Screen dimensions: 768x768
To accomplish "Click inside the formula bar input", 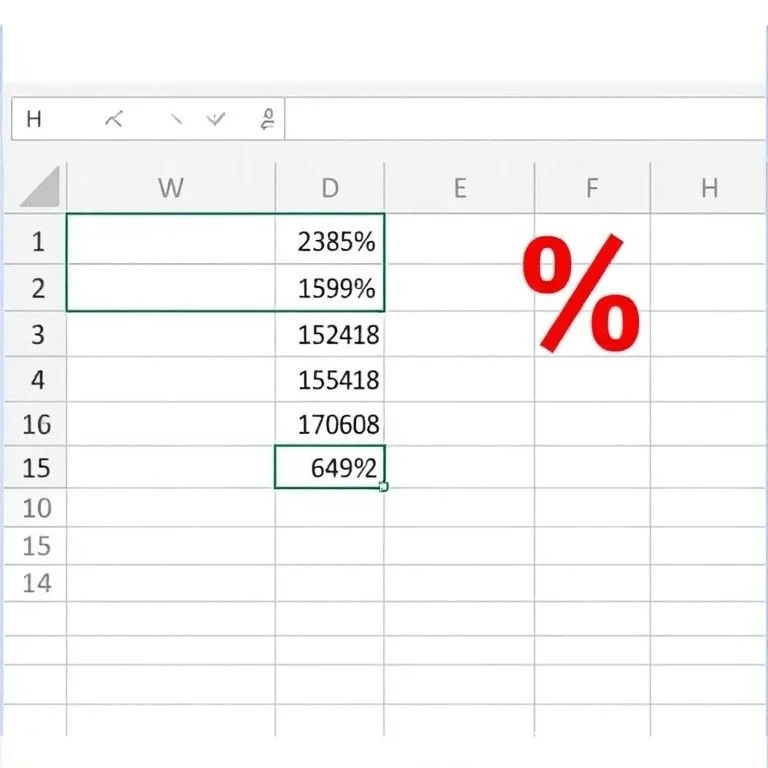I will click(x=520, y=120).
